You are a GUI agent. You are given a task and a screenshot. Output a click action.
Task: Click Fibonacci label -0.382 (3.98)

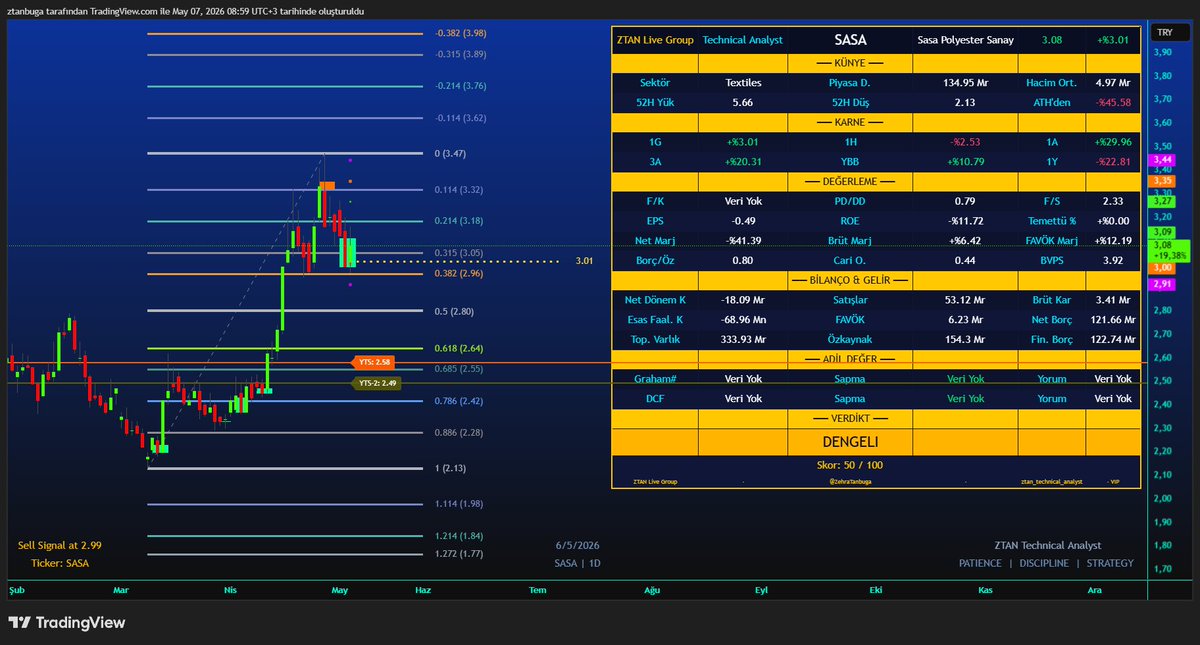point(461,33)
